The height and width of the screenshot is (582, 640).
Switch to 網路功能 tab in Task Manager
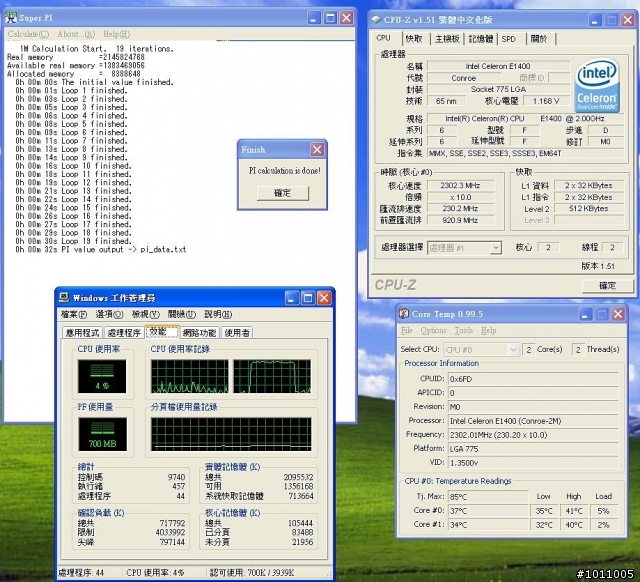(x=199, y=333)
